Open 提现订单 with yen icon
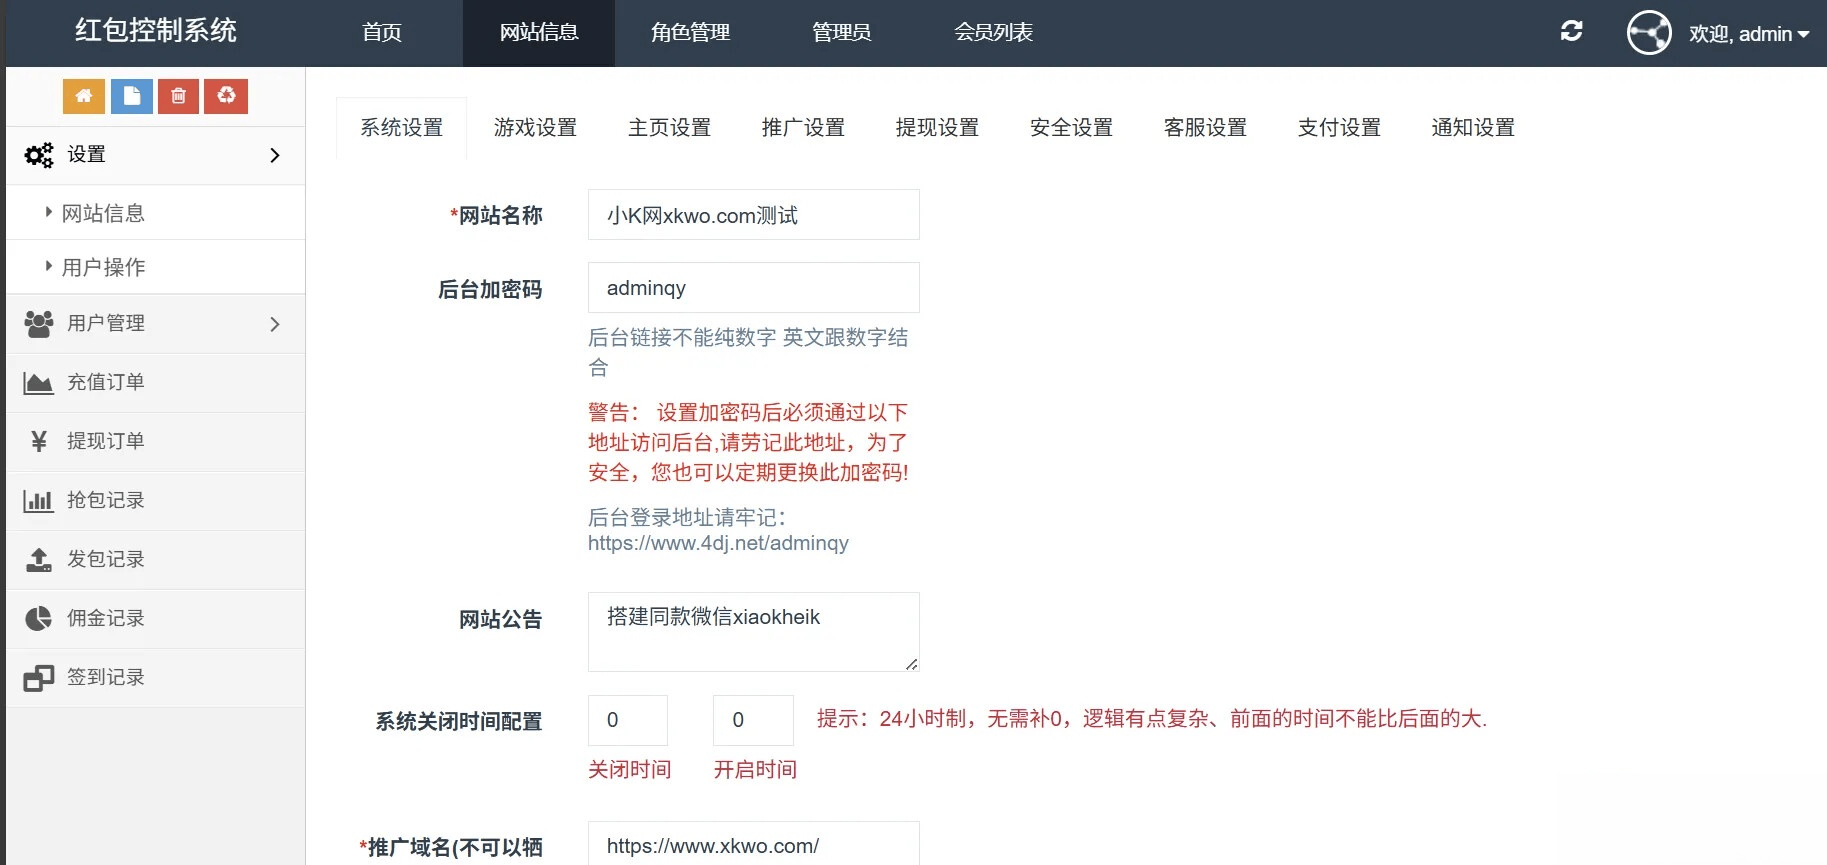1827x865 pixels. click(105, 441)
